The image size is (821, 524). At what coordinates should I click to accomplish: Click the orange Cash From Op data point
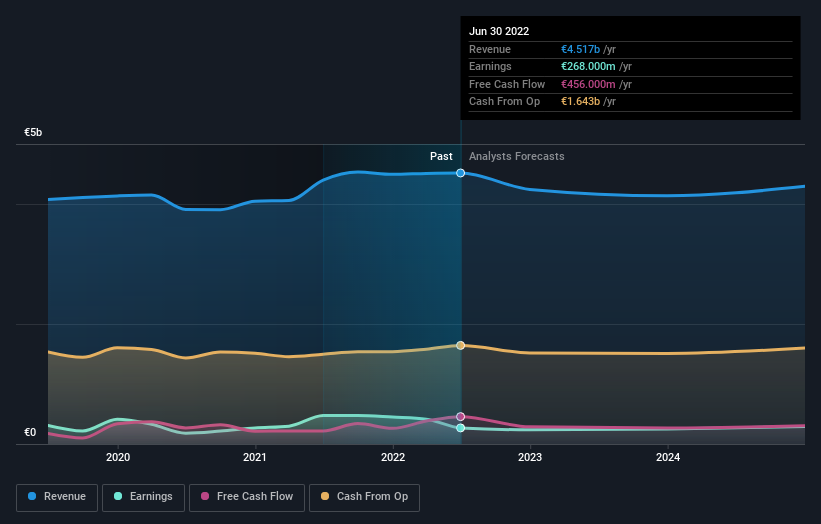click(460, 345)
